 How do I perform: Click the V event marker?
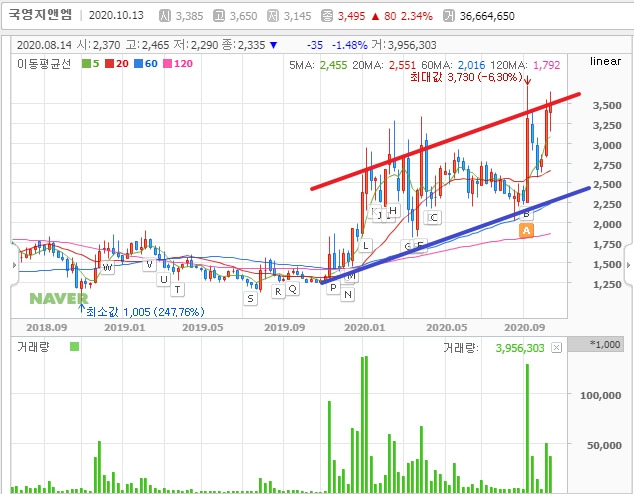[150, 265]
